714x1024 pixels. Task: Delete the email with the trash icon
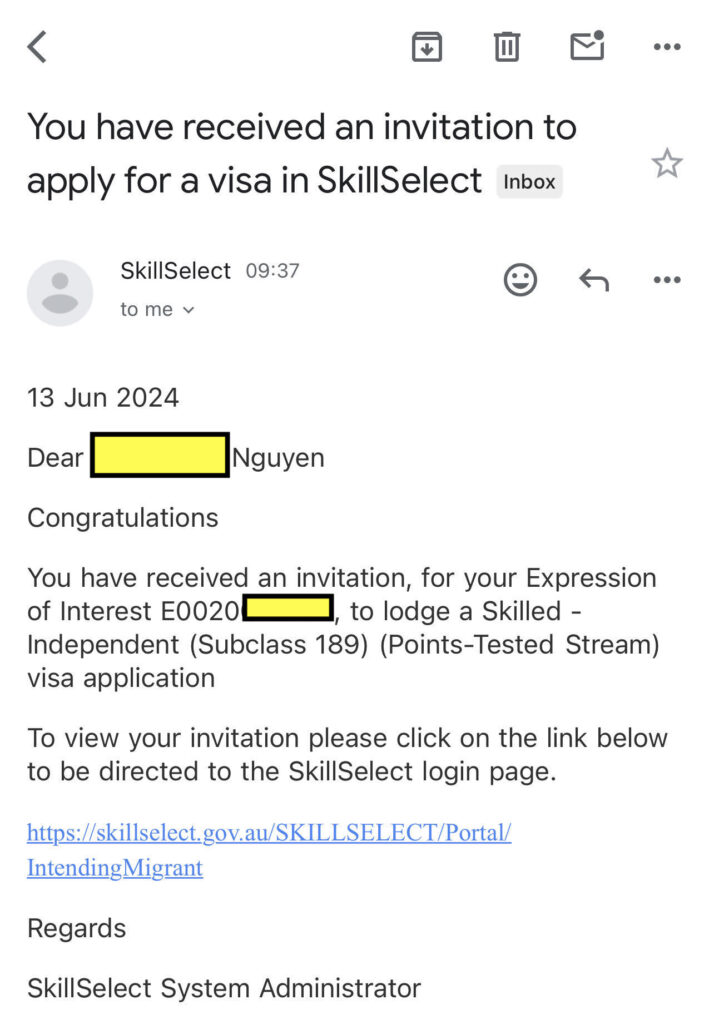[507, 46]
